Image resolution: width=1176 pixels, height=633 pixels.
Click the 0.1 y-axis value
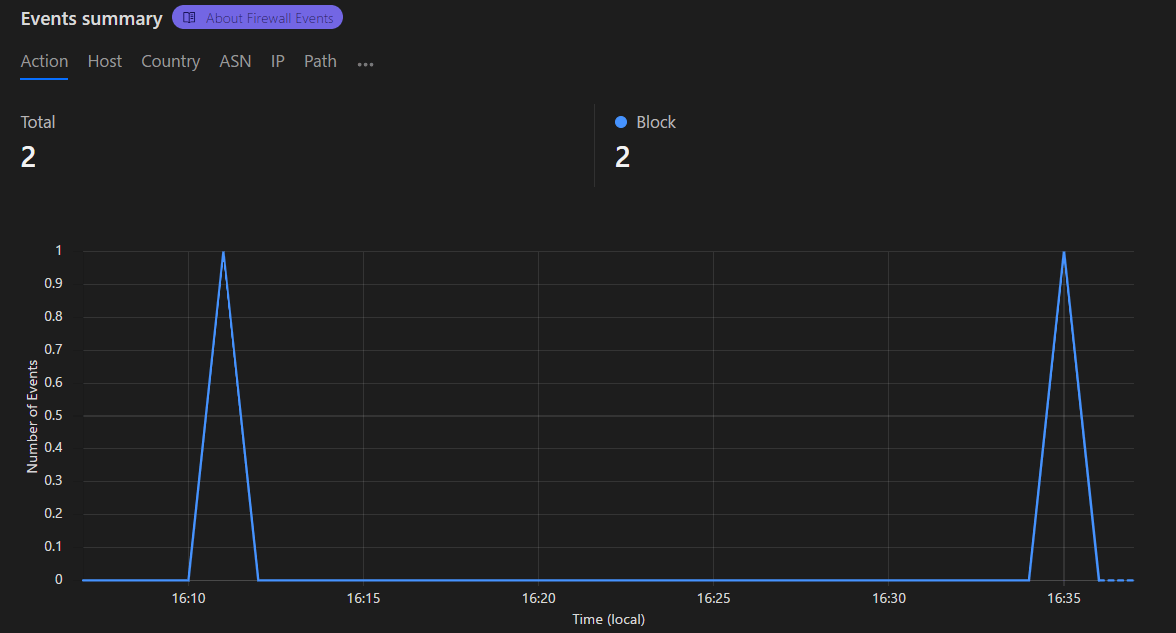[53, 547]
